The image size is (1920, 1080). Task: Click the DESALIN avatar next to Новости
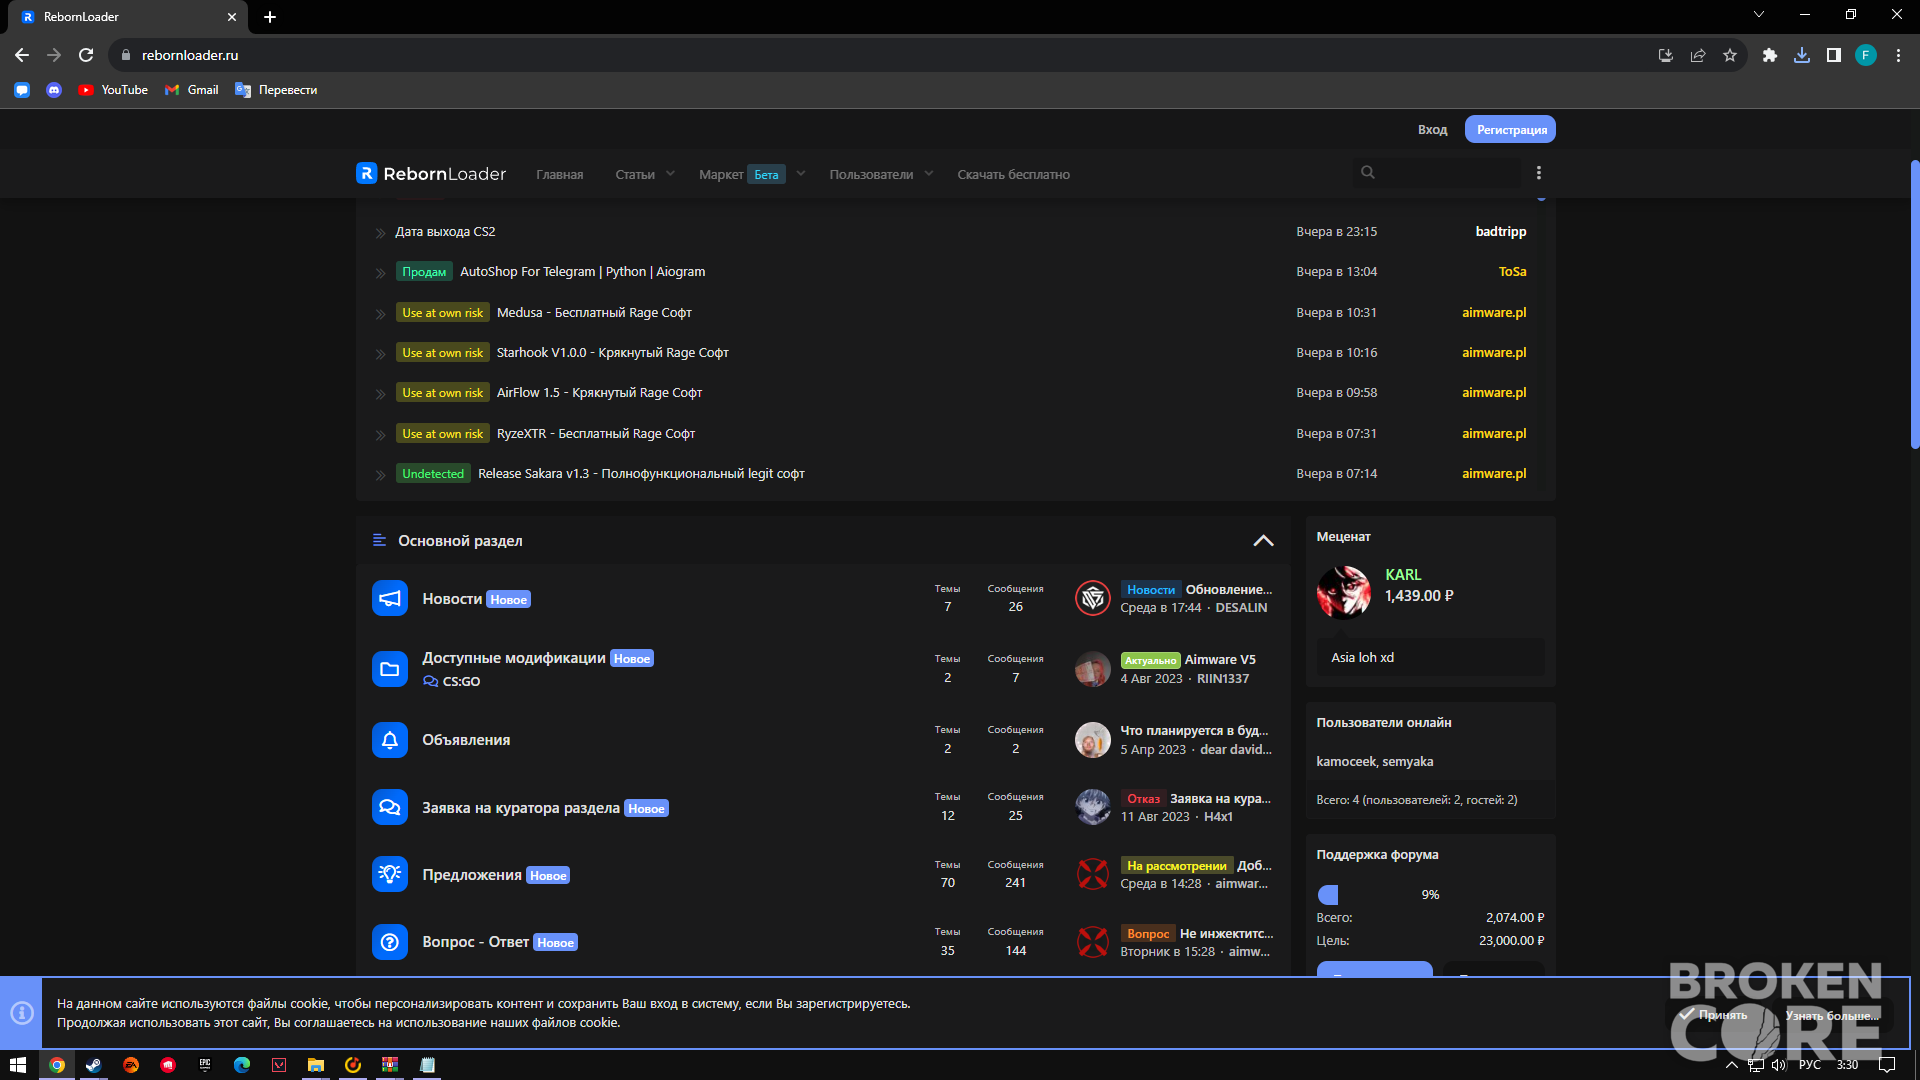[1092, 598]
